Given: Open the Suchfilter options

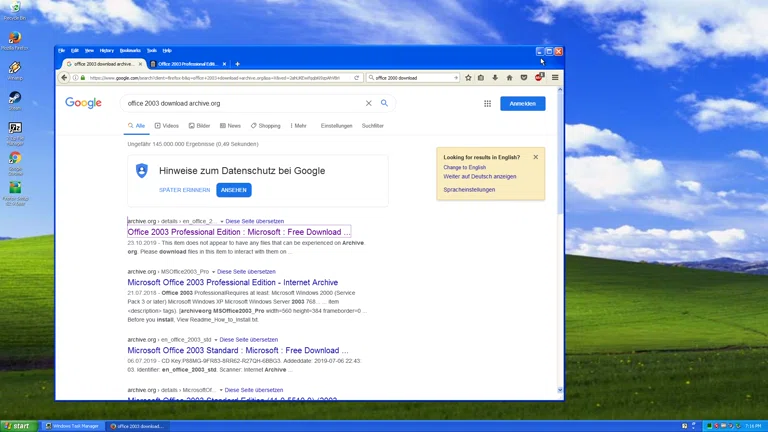Looking at the screenshot, I should [x=373, y=126].
